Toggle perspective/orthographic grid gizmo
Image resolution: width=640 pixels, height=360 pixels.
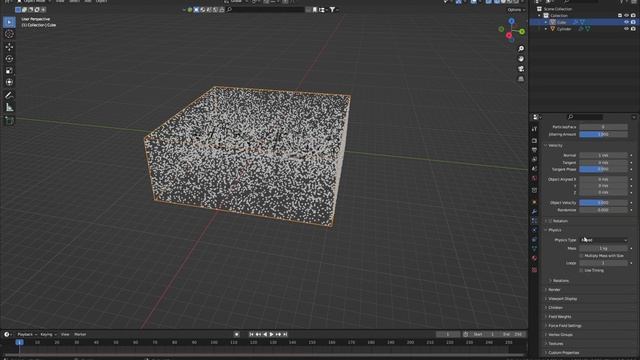tap(521, 79)
